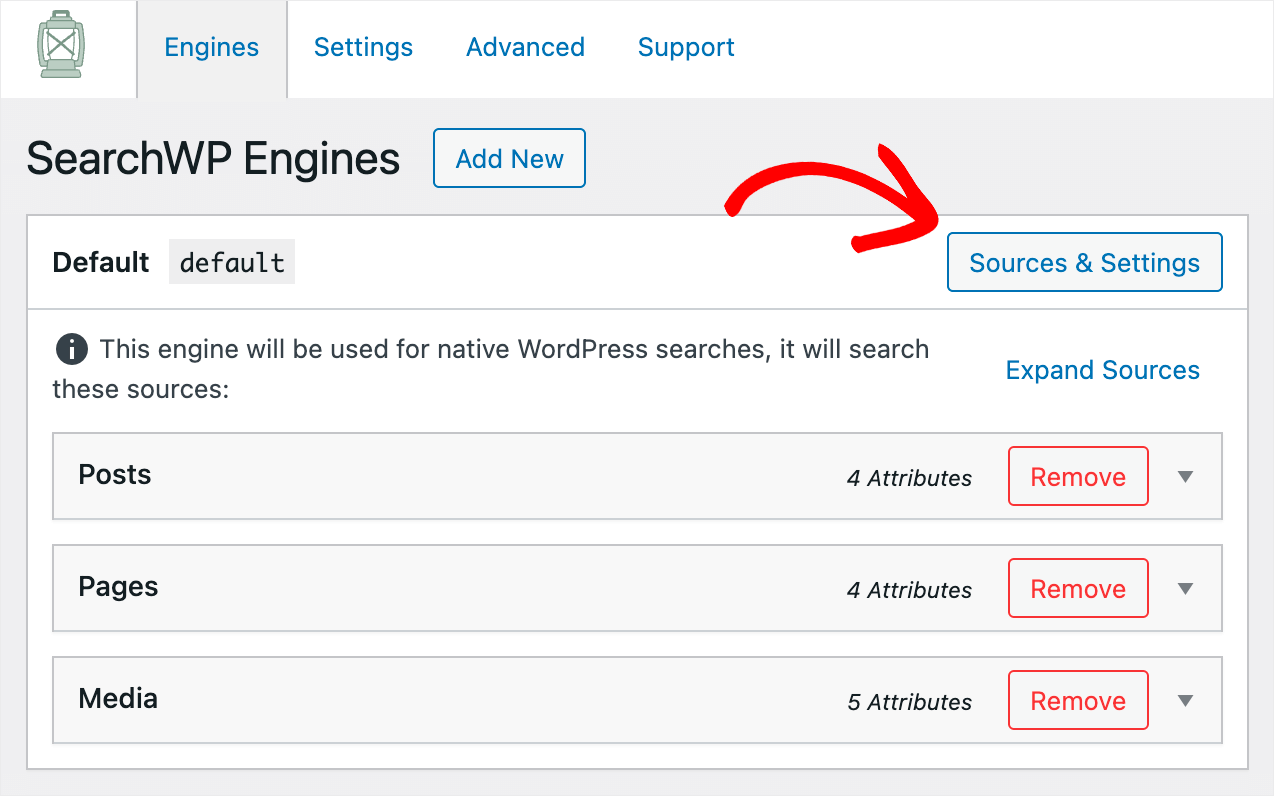
Task: Click the Expand Sources link
Action: coord(1102,370)
